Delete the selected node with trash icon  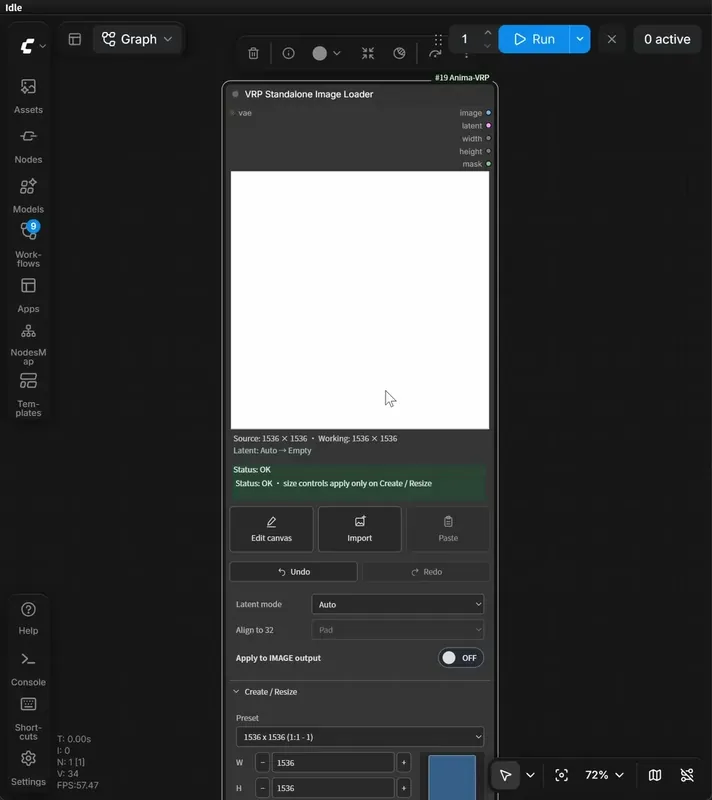coord(253,53)
